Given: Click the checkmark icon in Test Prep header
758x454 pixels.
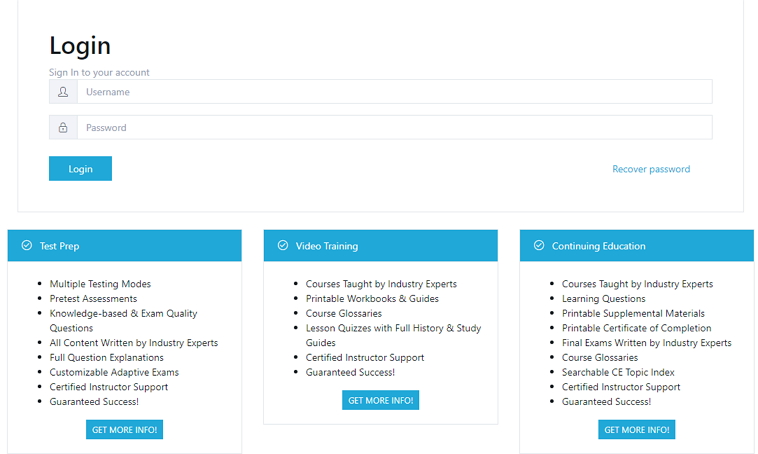Looking at the screenshot, I should tap(27, 246).
